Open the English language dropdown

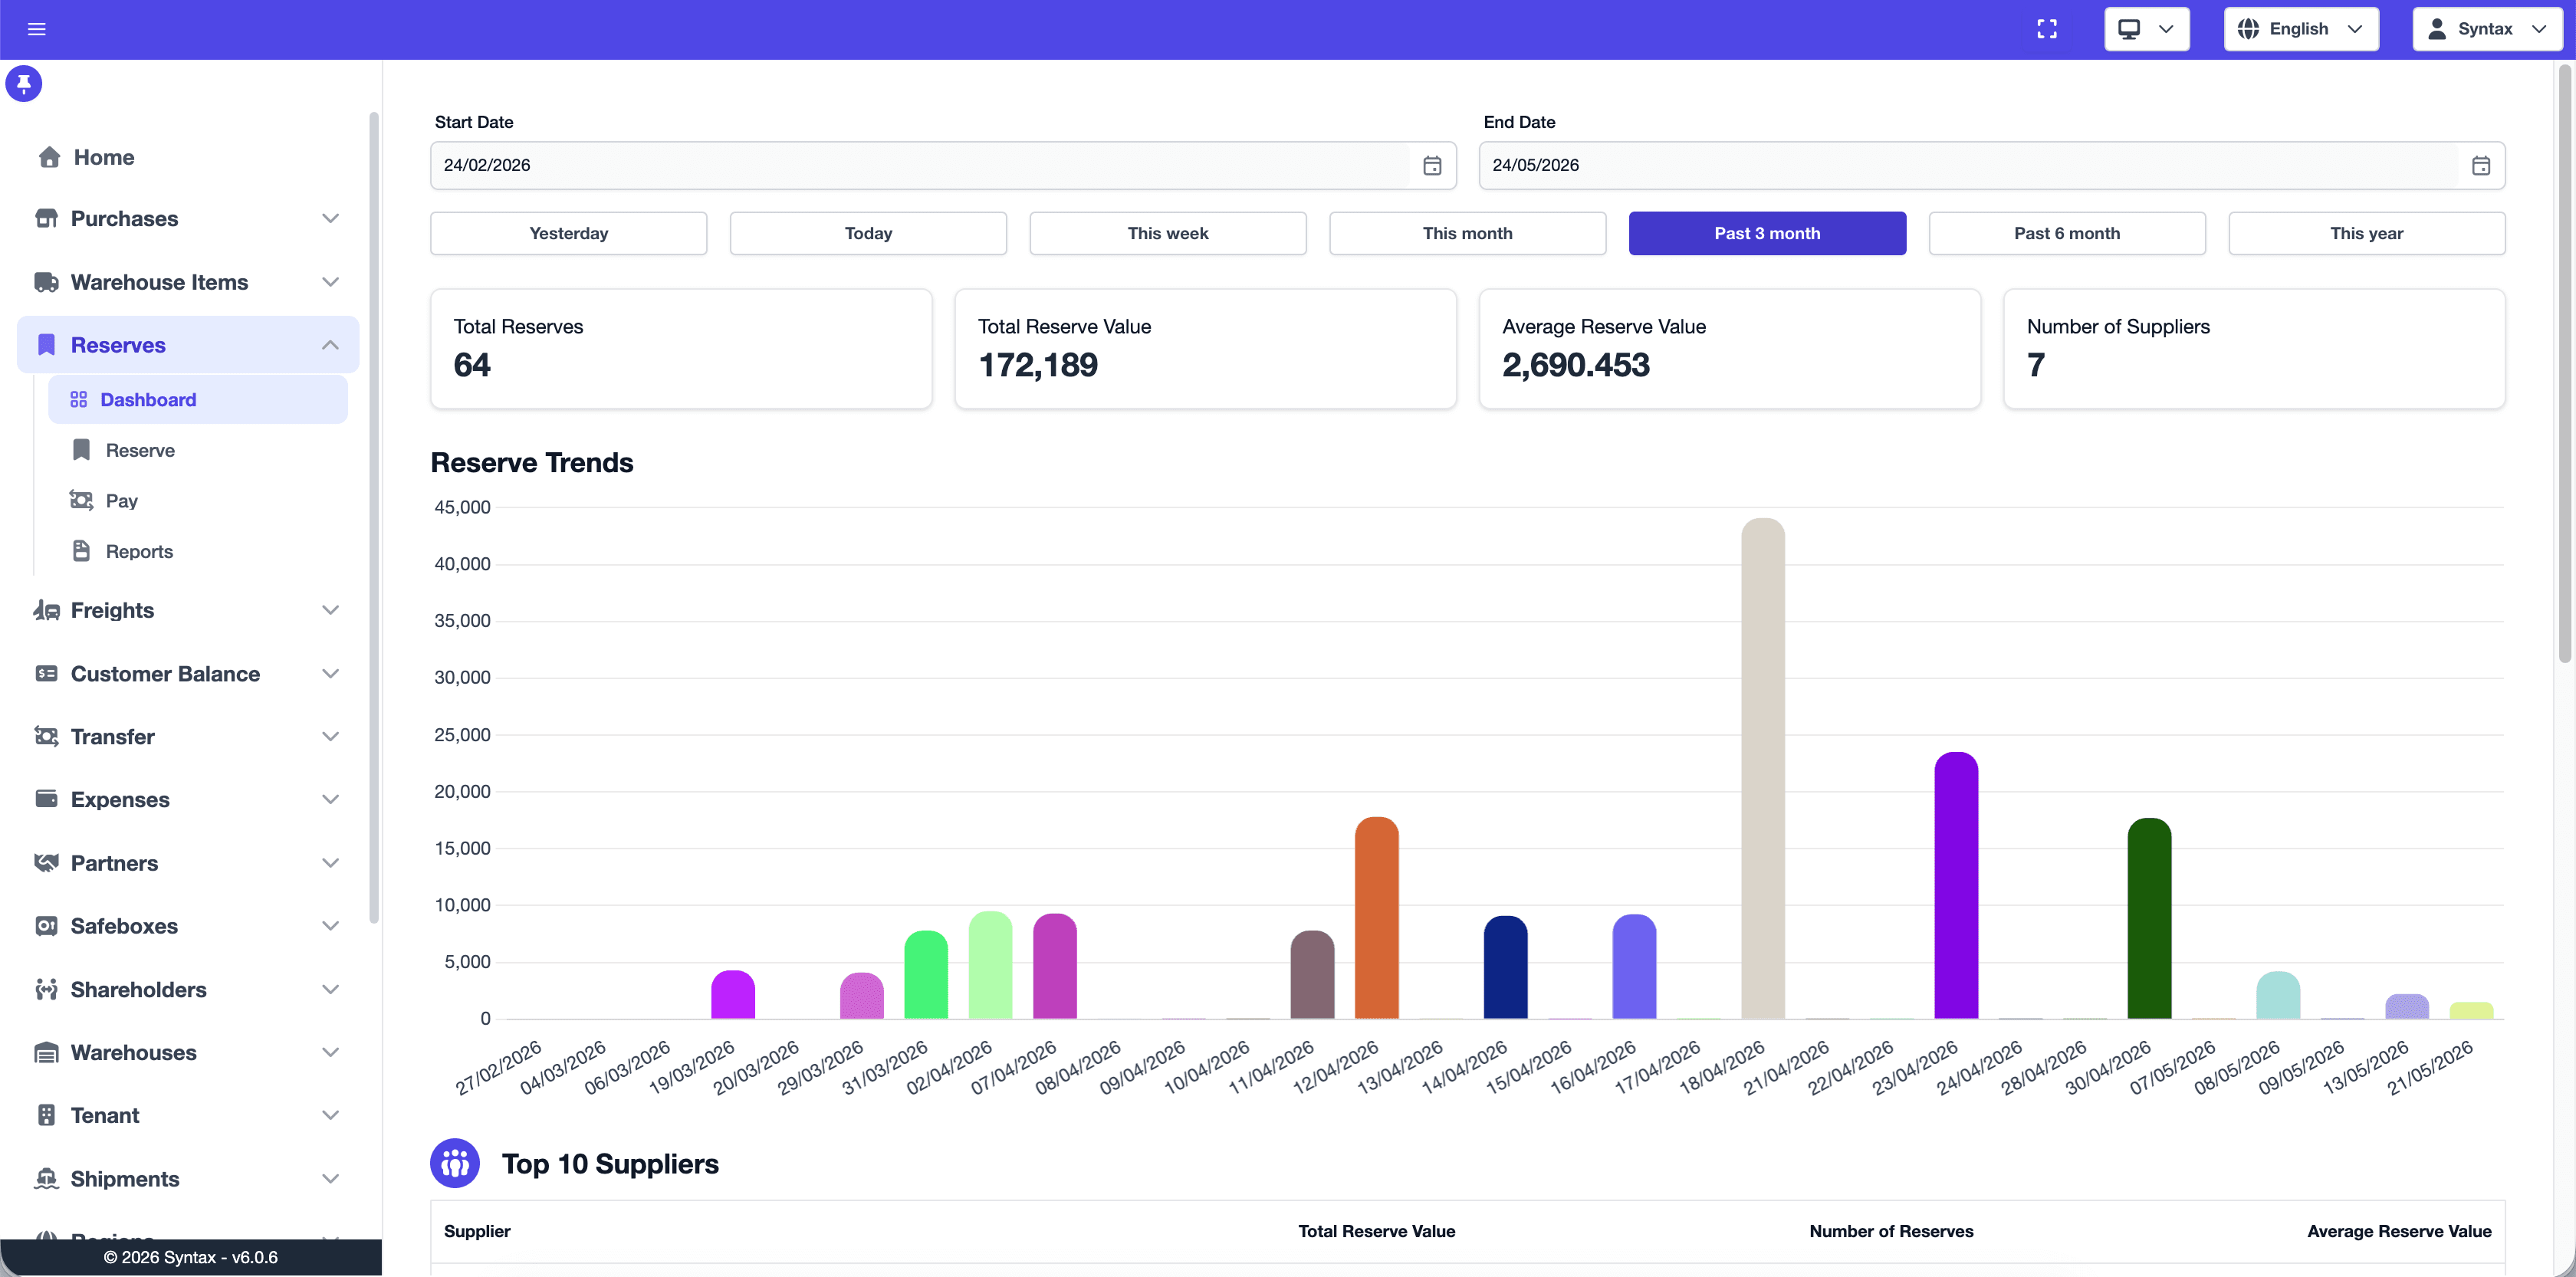tap(2300, 29)
